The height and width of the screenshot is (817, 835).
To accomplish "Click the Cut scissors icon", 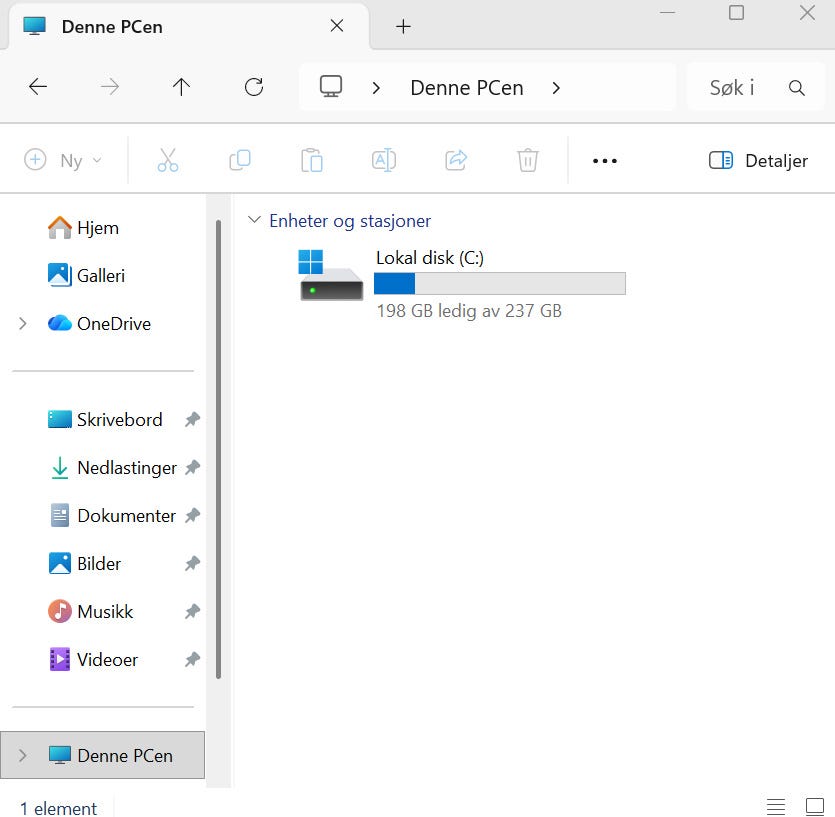I will pos(168,160).
